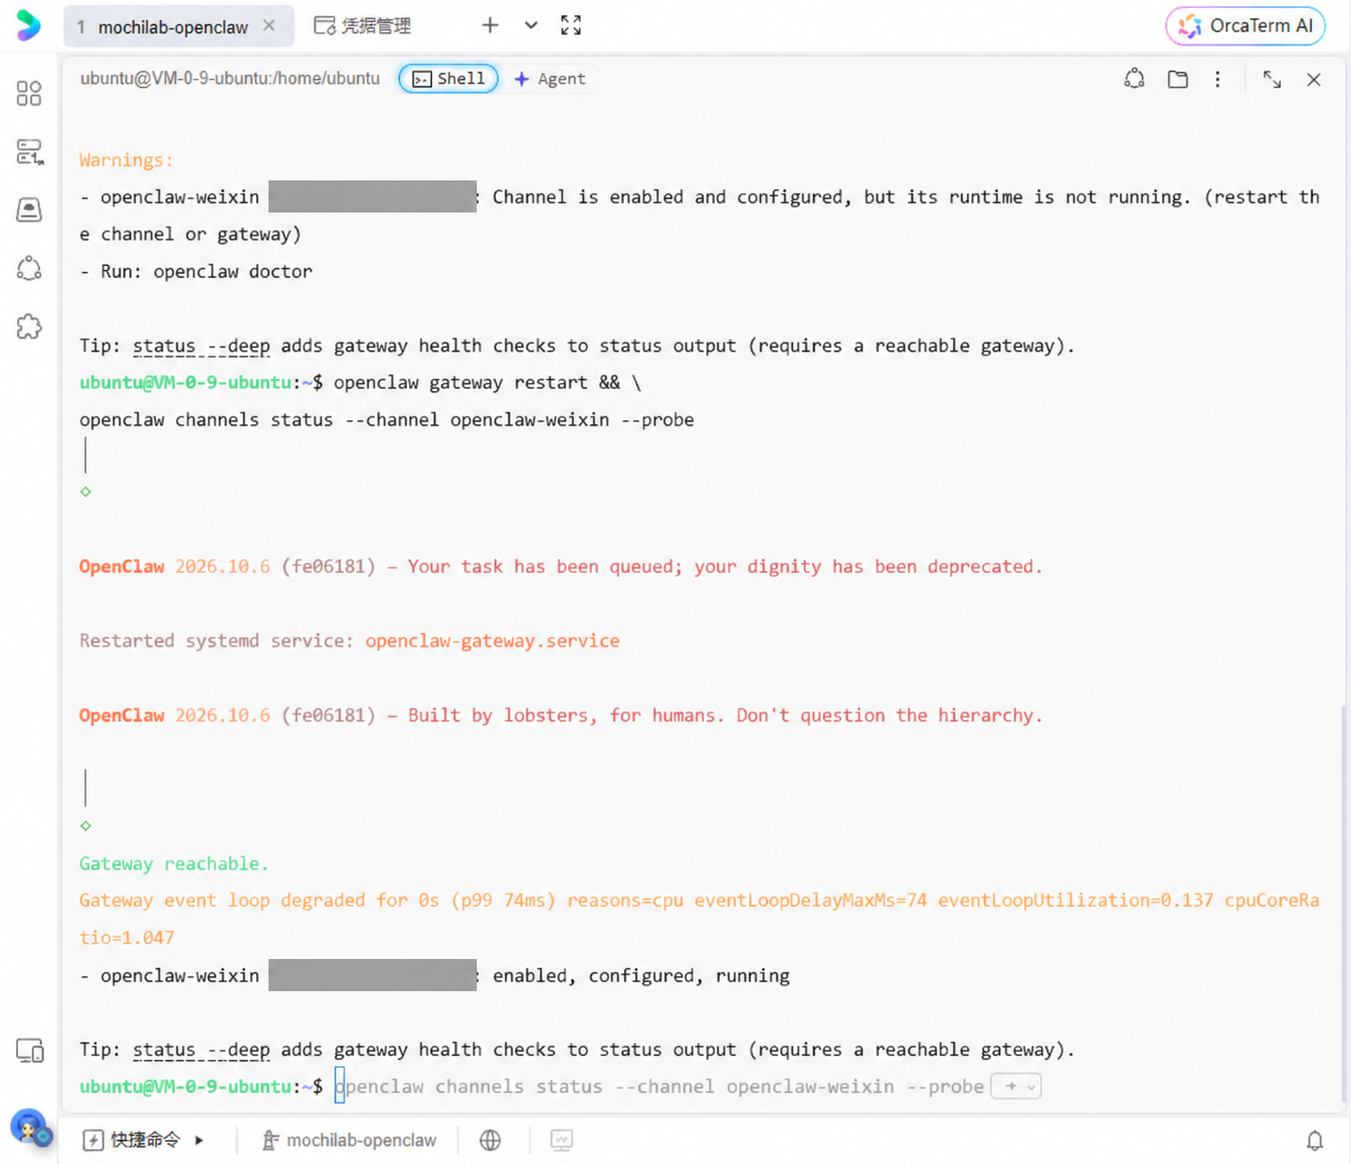Open the multi-device icon in lower sidebar
Viewport: 1351px width, 1164px height.
29,1050
